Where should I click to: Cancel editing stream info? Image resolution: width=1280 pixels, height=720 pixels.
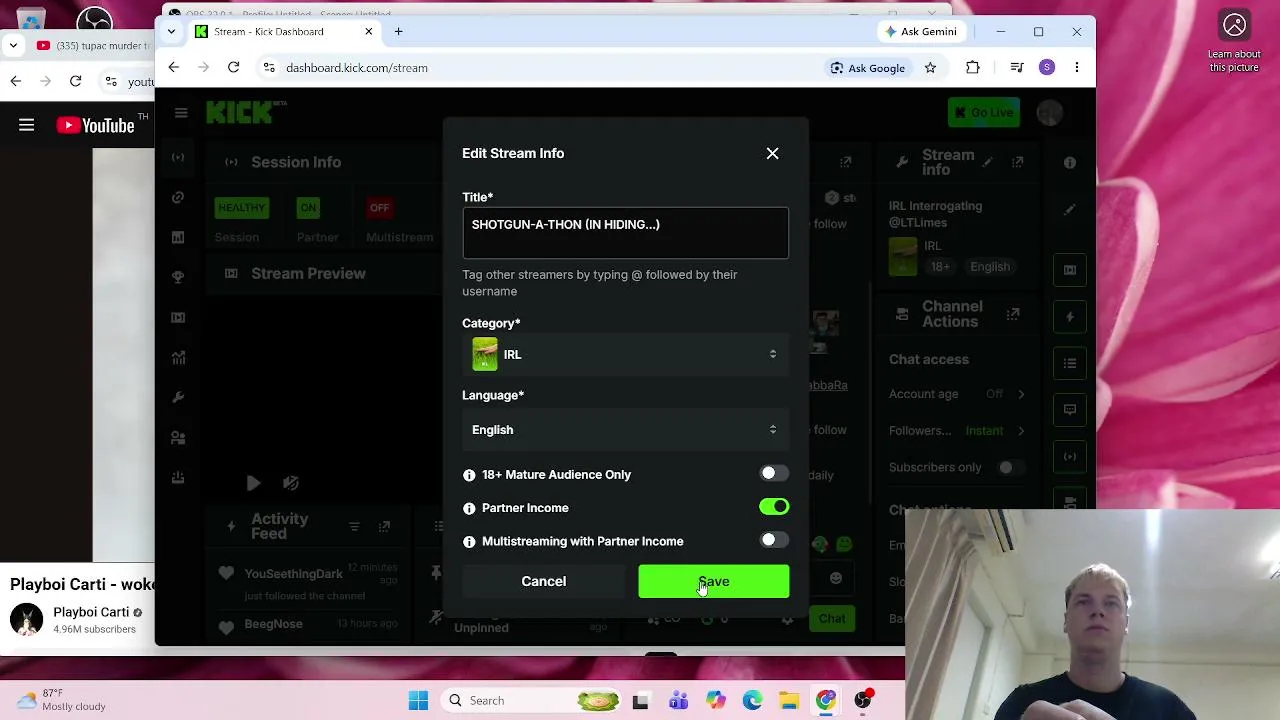point(543,581)
